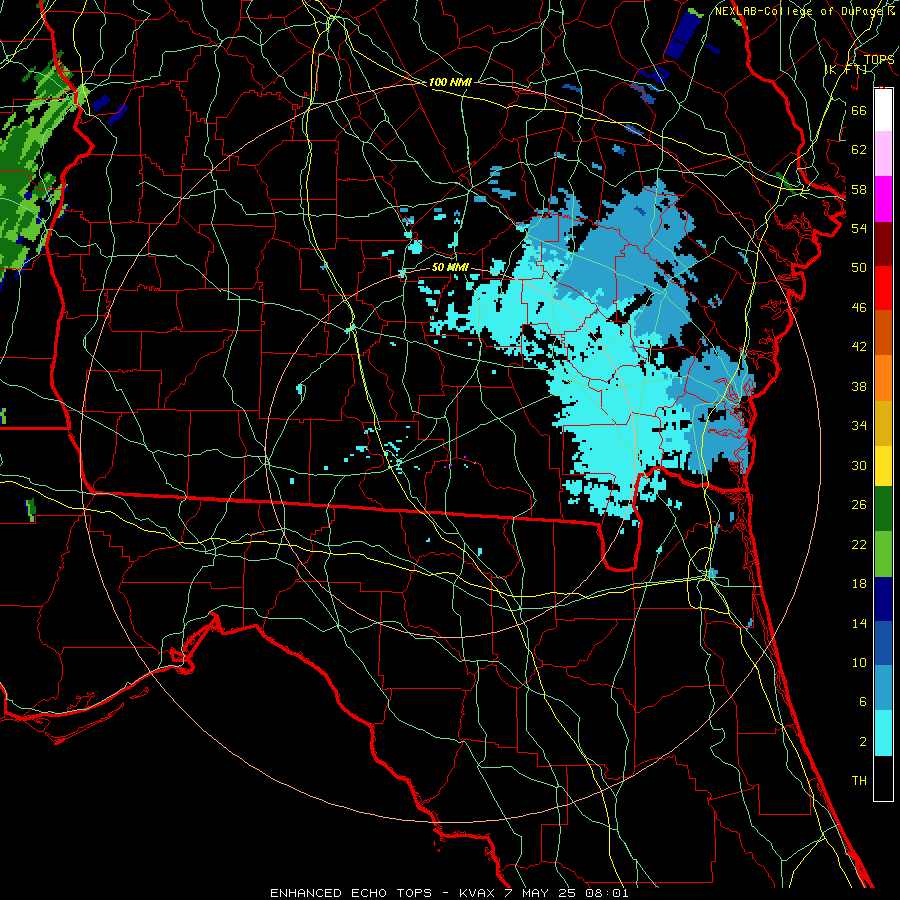Click the '(K FT)' legend units label
Screen dimensions: 900x900
846,69
